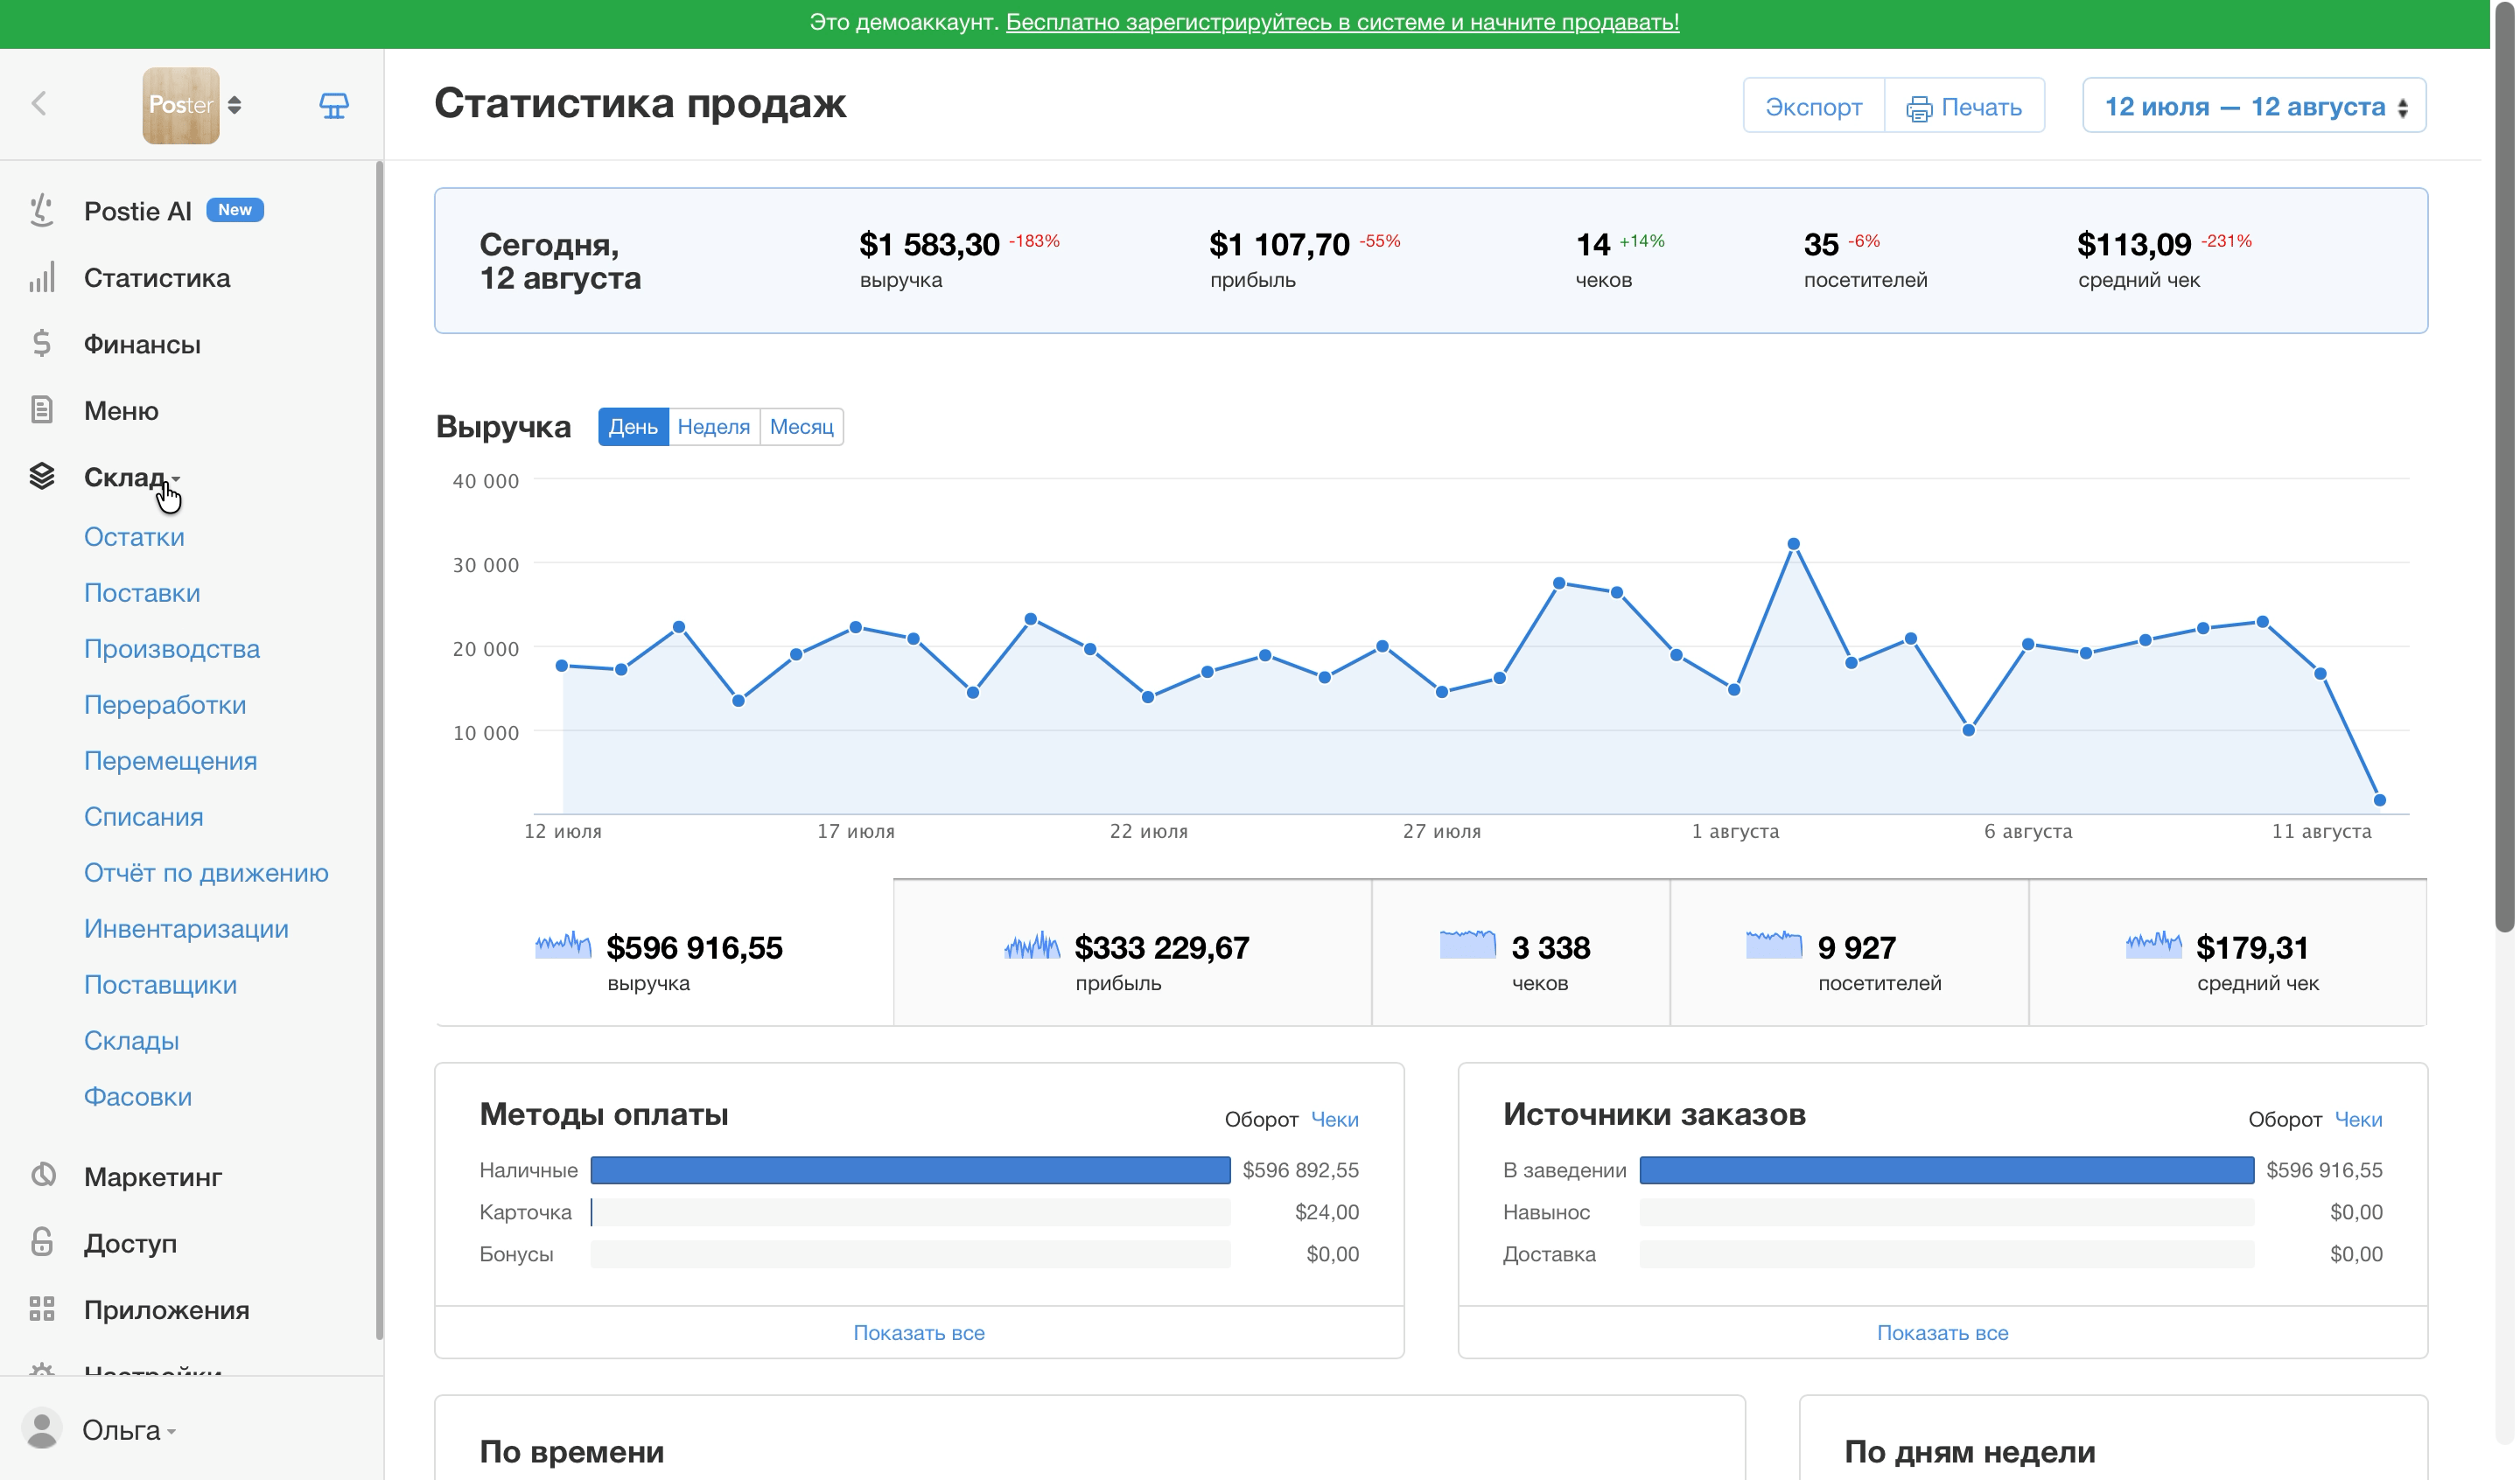Open the date range picker 12 июля — 12 августа
The height and width of the screenshot is (1480, 2520).
point(2255,106)
